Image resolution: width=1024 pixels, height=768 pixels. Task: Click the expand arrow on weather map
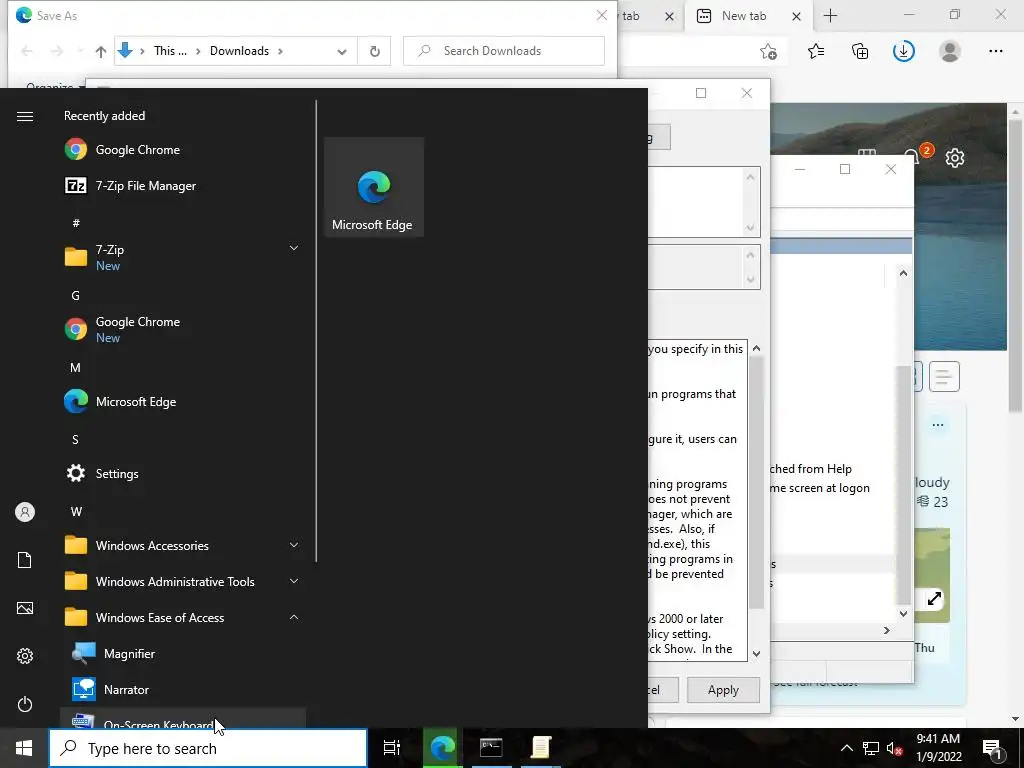pyautogui.click(x=935, y=598)
